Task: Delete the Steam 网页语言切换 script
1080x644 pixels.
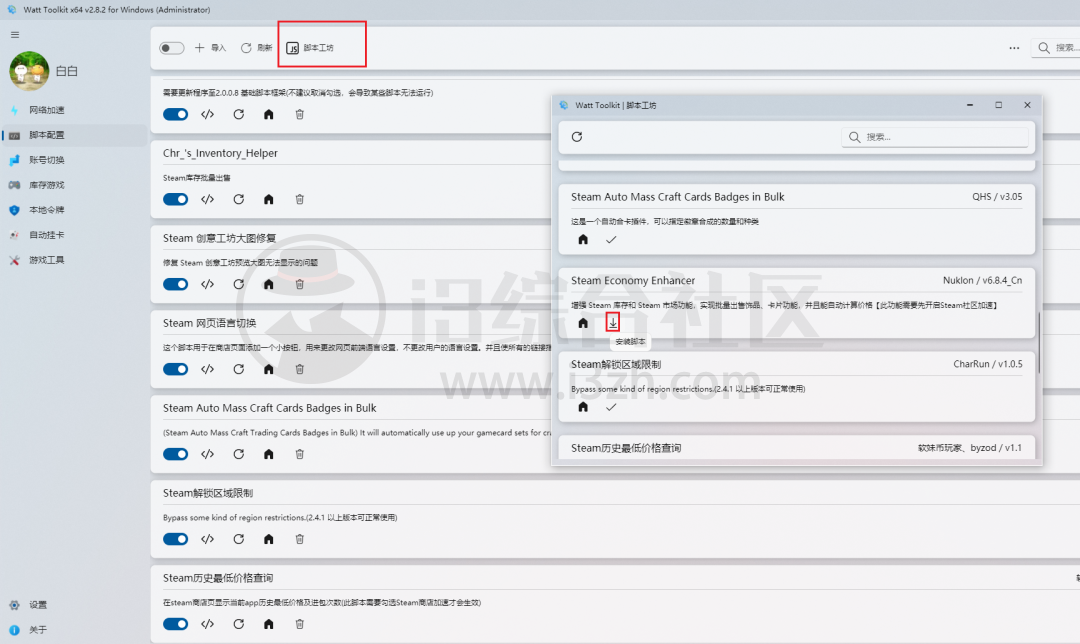Action: coord(300,369)
